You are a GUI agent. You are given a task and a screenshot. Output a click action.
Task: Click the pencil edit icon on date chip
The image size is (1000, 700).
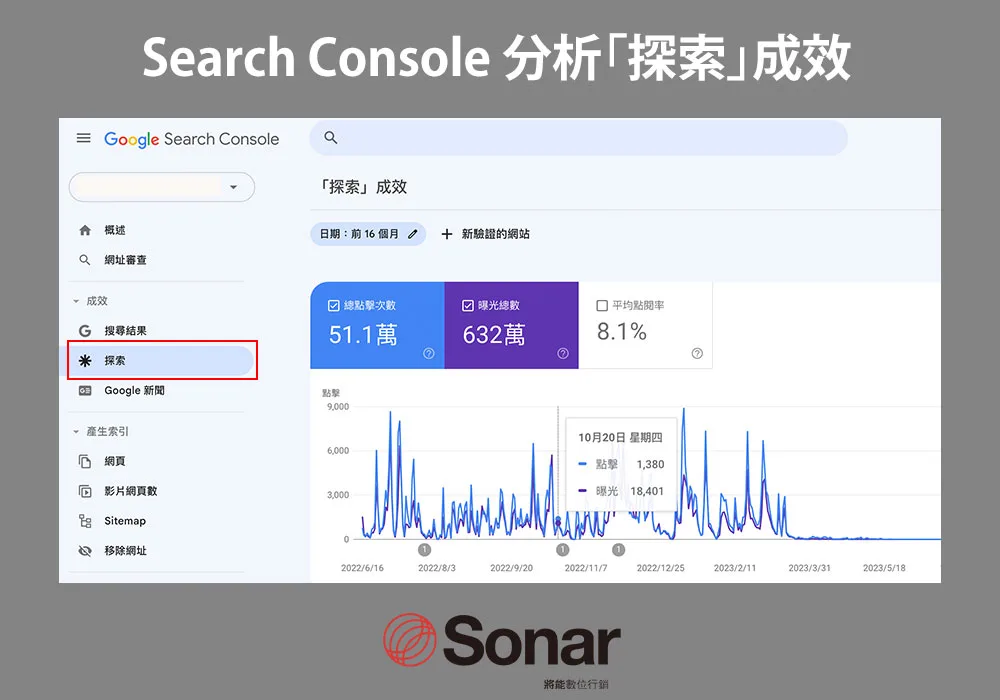click(413, 234)
